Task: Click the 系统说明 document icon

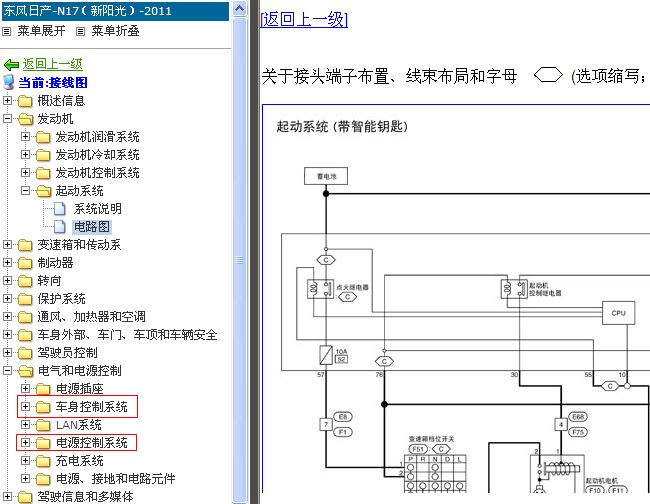Action: (x=60, y=209)
